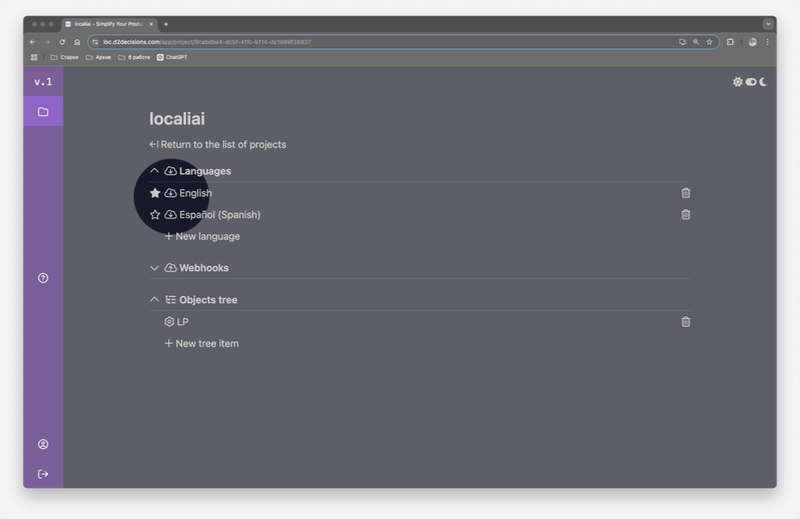The image size is (800, 519).
Task: Click the cloud download icon beside Languages
Action: point(170,171)
